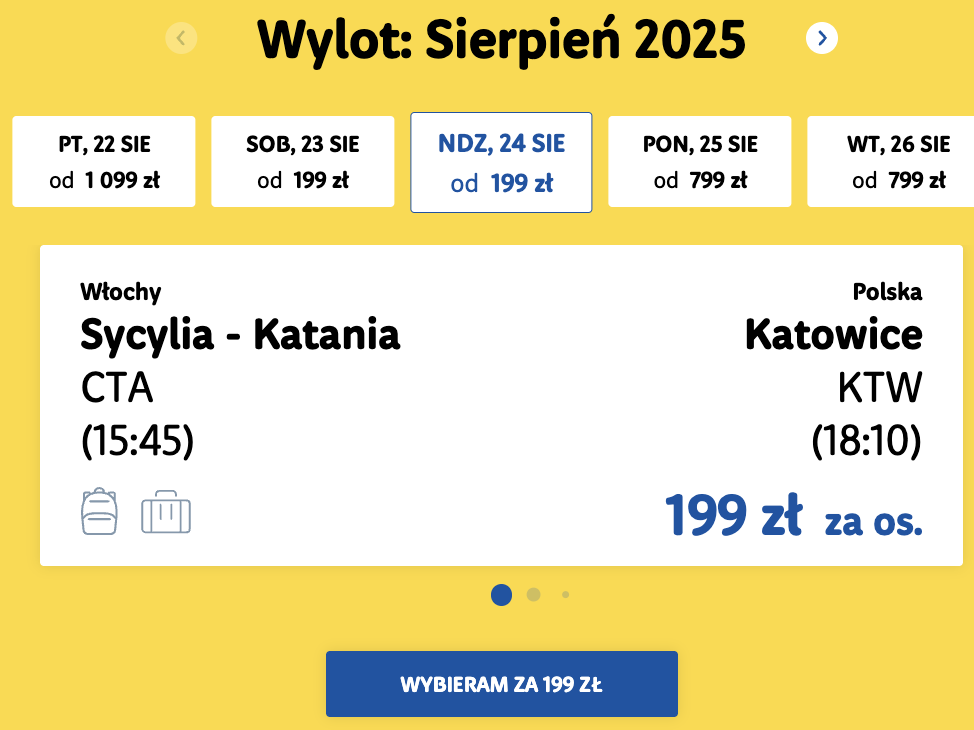The width and height of the screenshot is (974, 730).
Task: Select the third small carousel dot
Action: (565, 595)
